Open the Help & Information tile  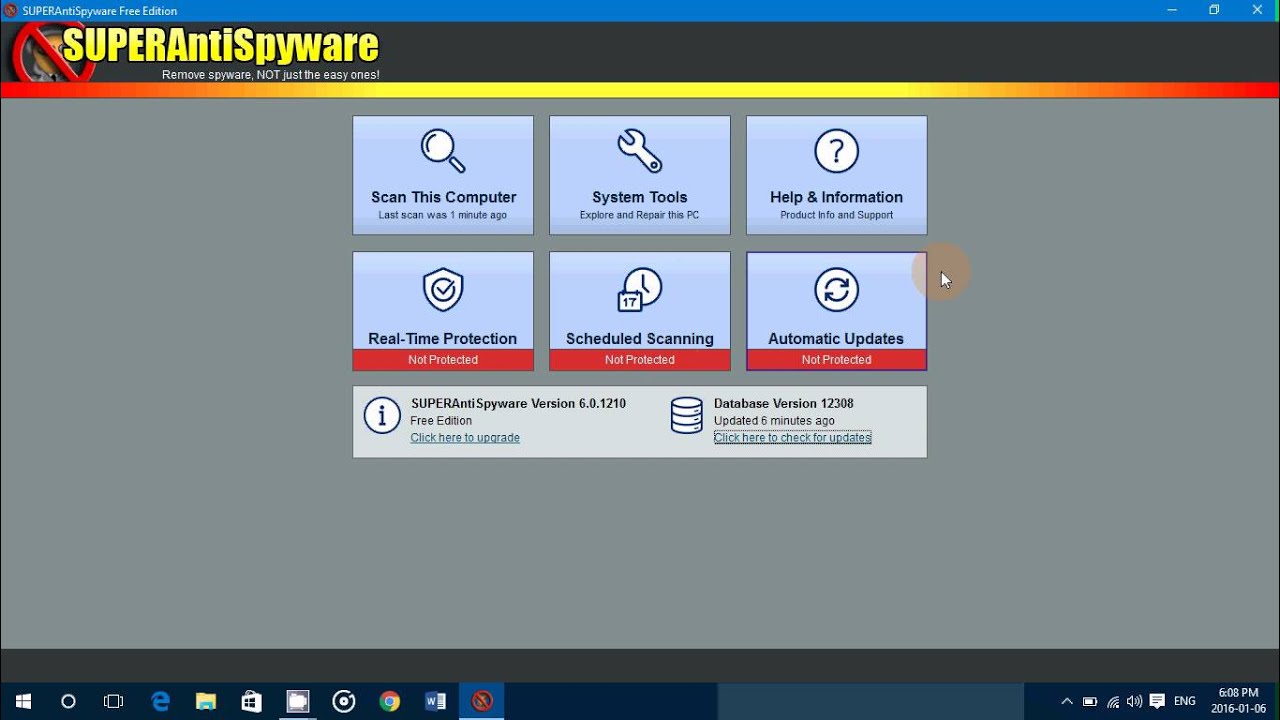tap(837, 175)
